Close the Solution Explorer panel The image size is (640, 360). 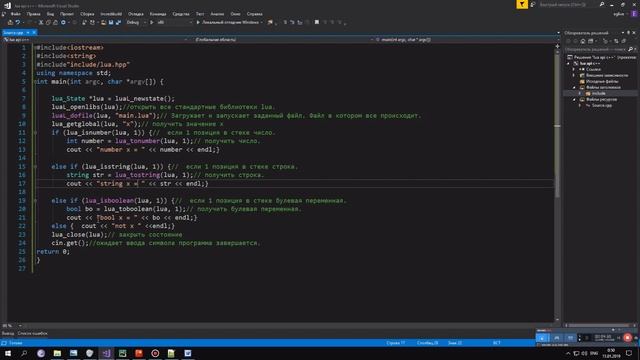click(634, 33)
